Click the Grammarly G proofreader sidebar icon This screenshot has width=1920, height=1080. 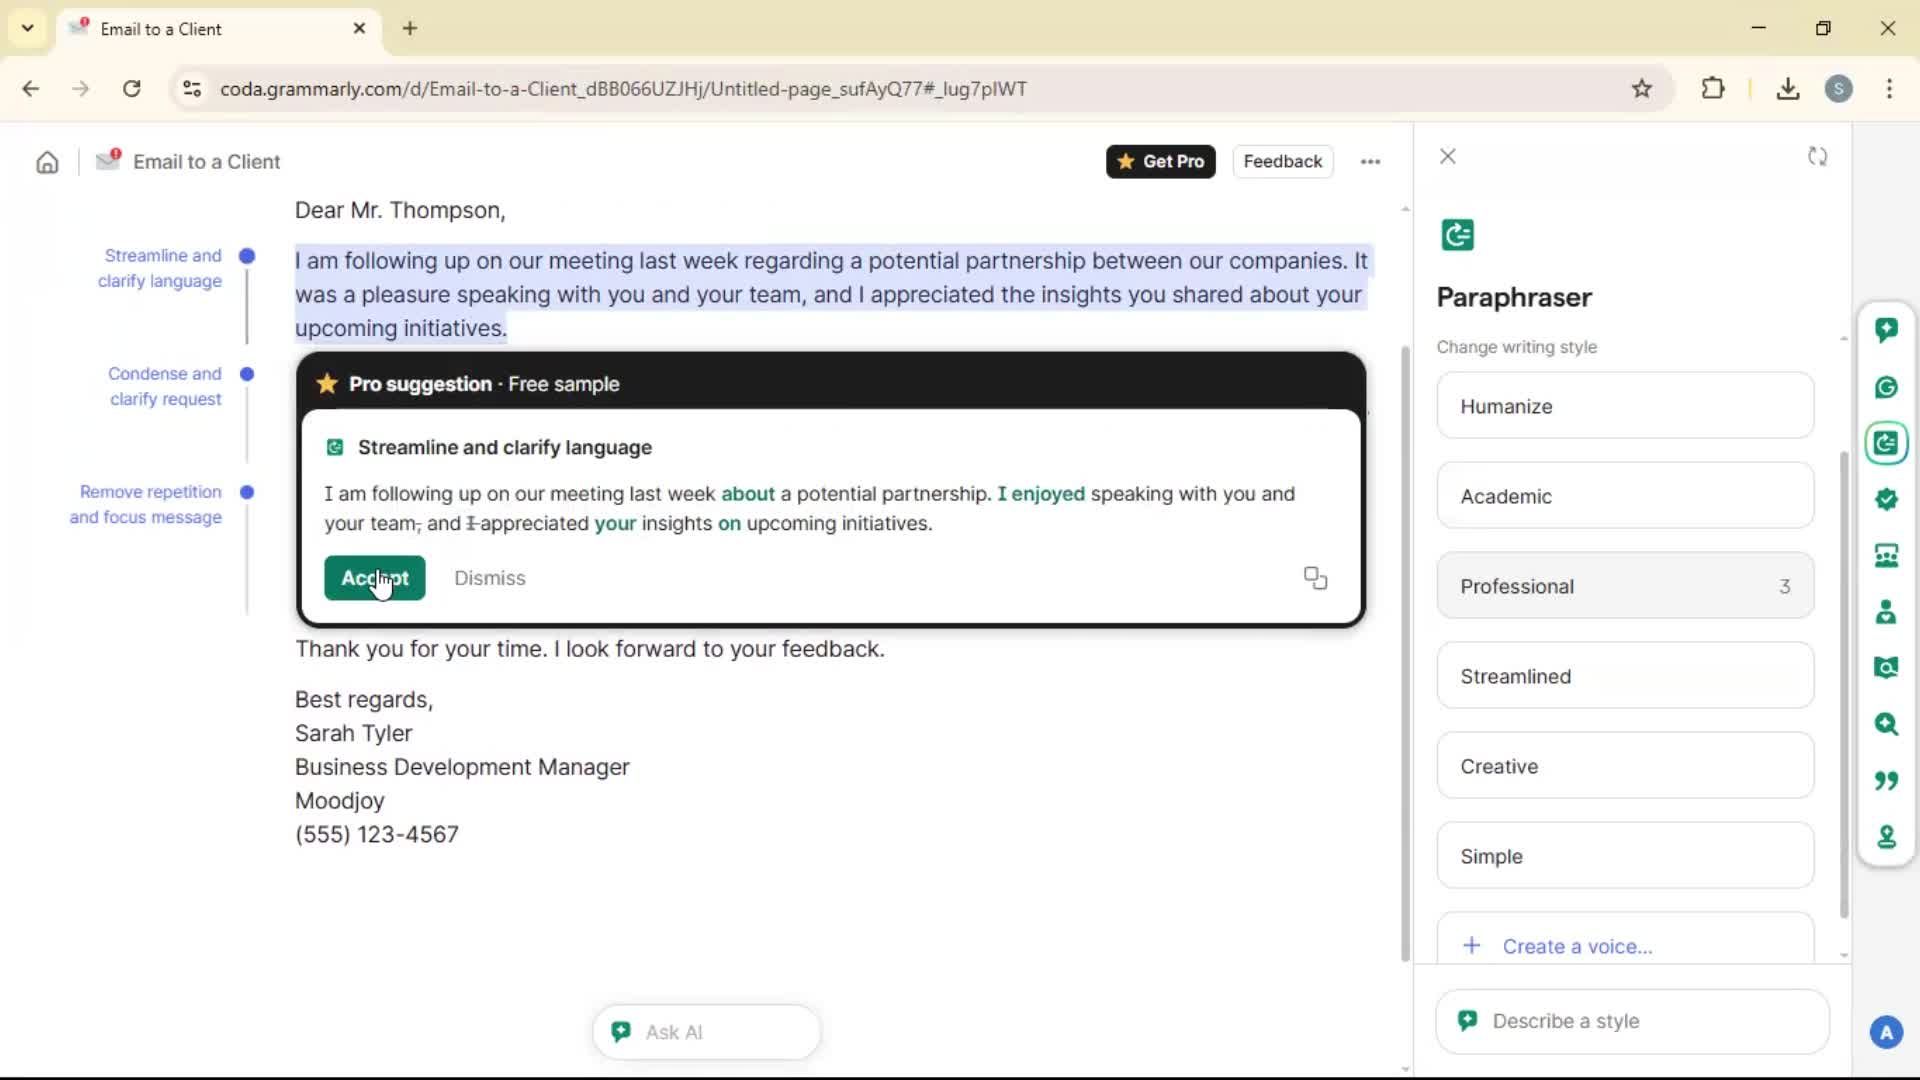(1886, 387)
